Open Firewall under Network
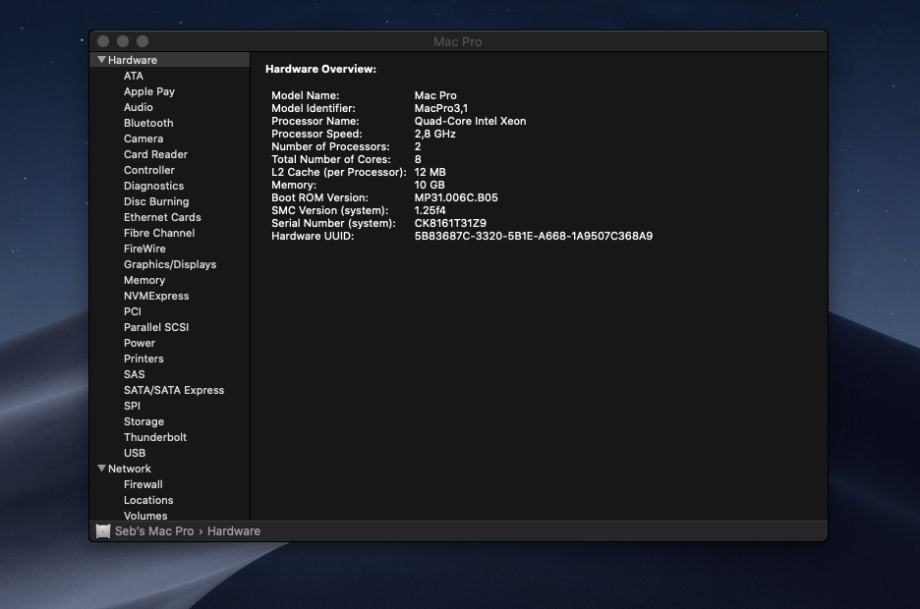 point(143,485)
